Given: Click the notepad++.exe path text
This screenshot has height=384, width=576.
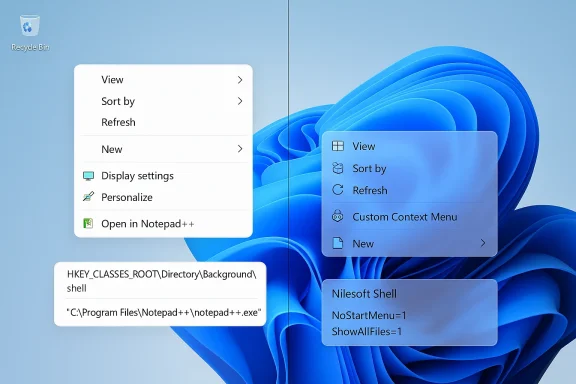Looking at the screenshot, I should [x=164, y=313].
